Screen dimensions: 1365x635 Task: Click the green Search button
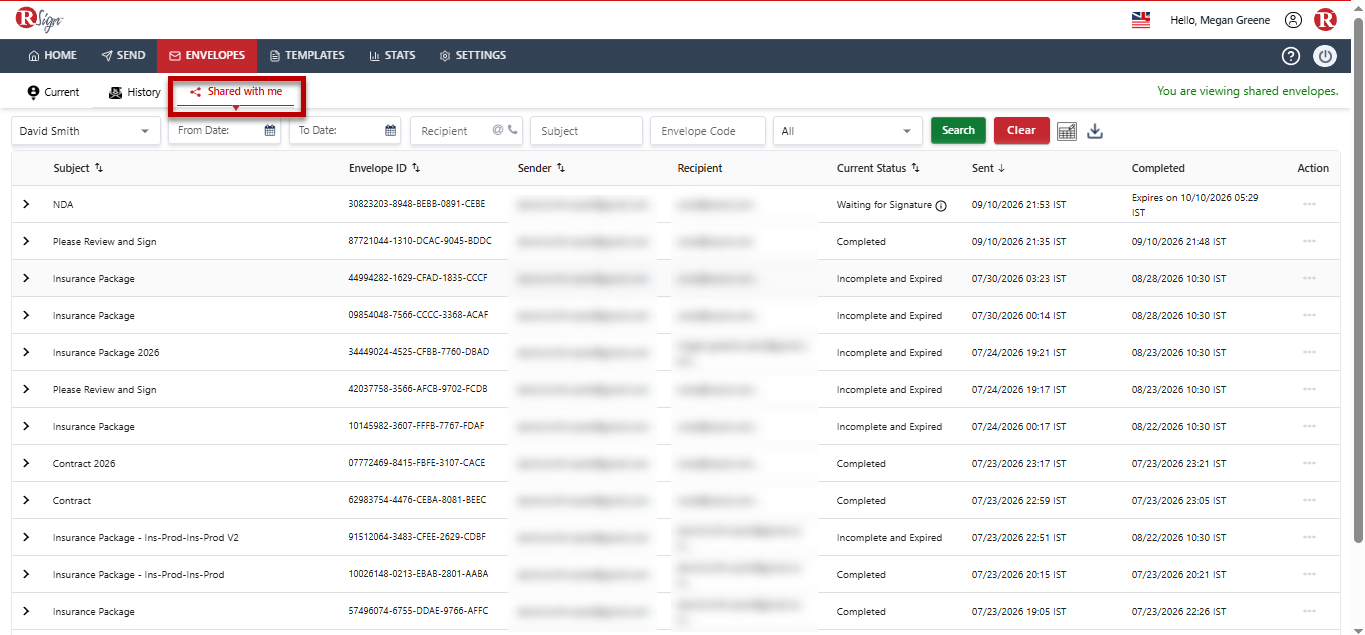[x=958, y=130]
